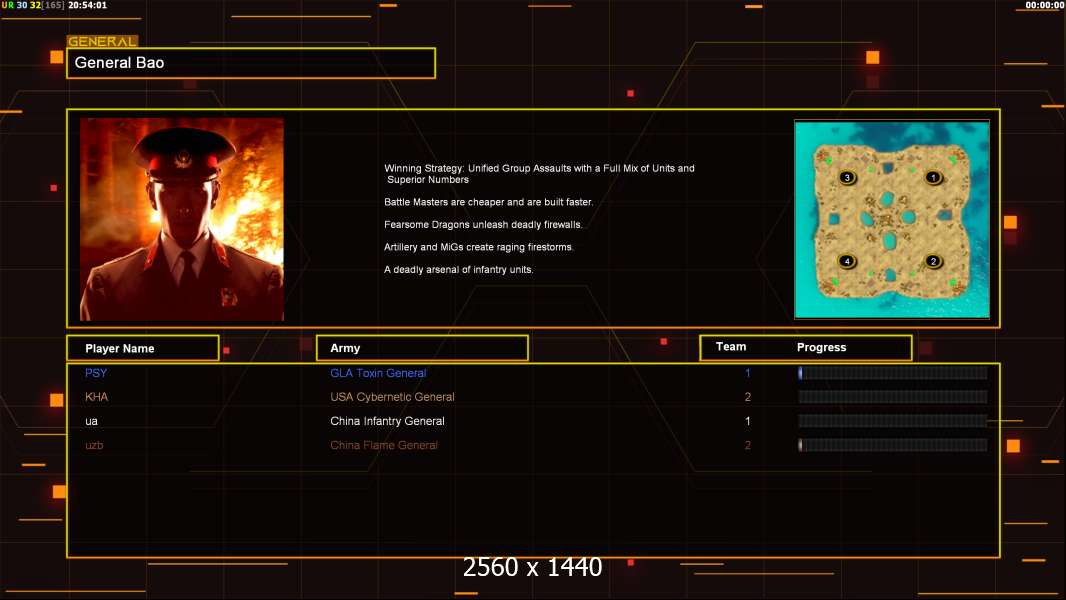Click deadly arsenal of infantry line

[x=458, y=269]
